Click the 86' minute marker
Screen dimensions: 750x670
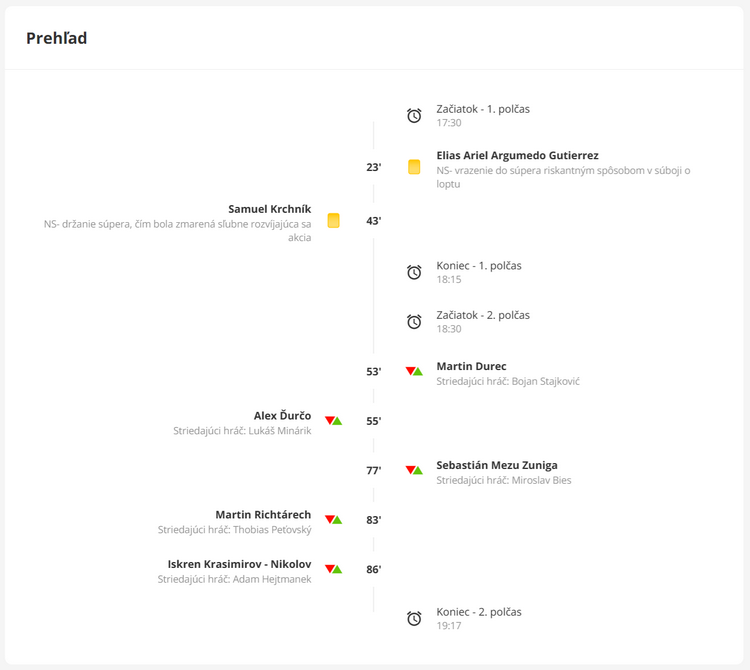pyautogui.click(x=374, y=570)
